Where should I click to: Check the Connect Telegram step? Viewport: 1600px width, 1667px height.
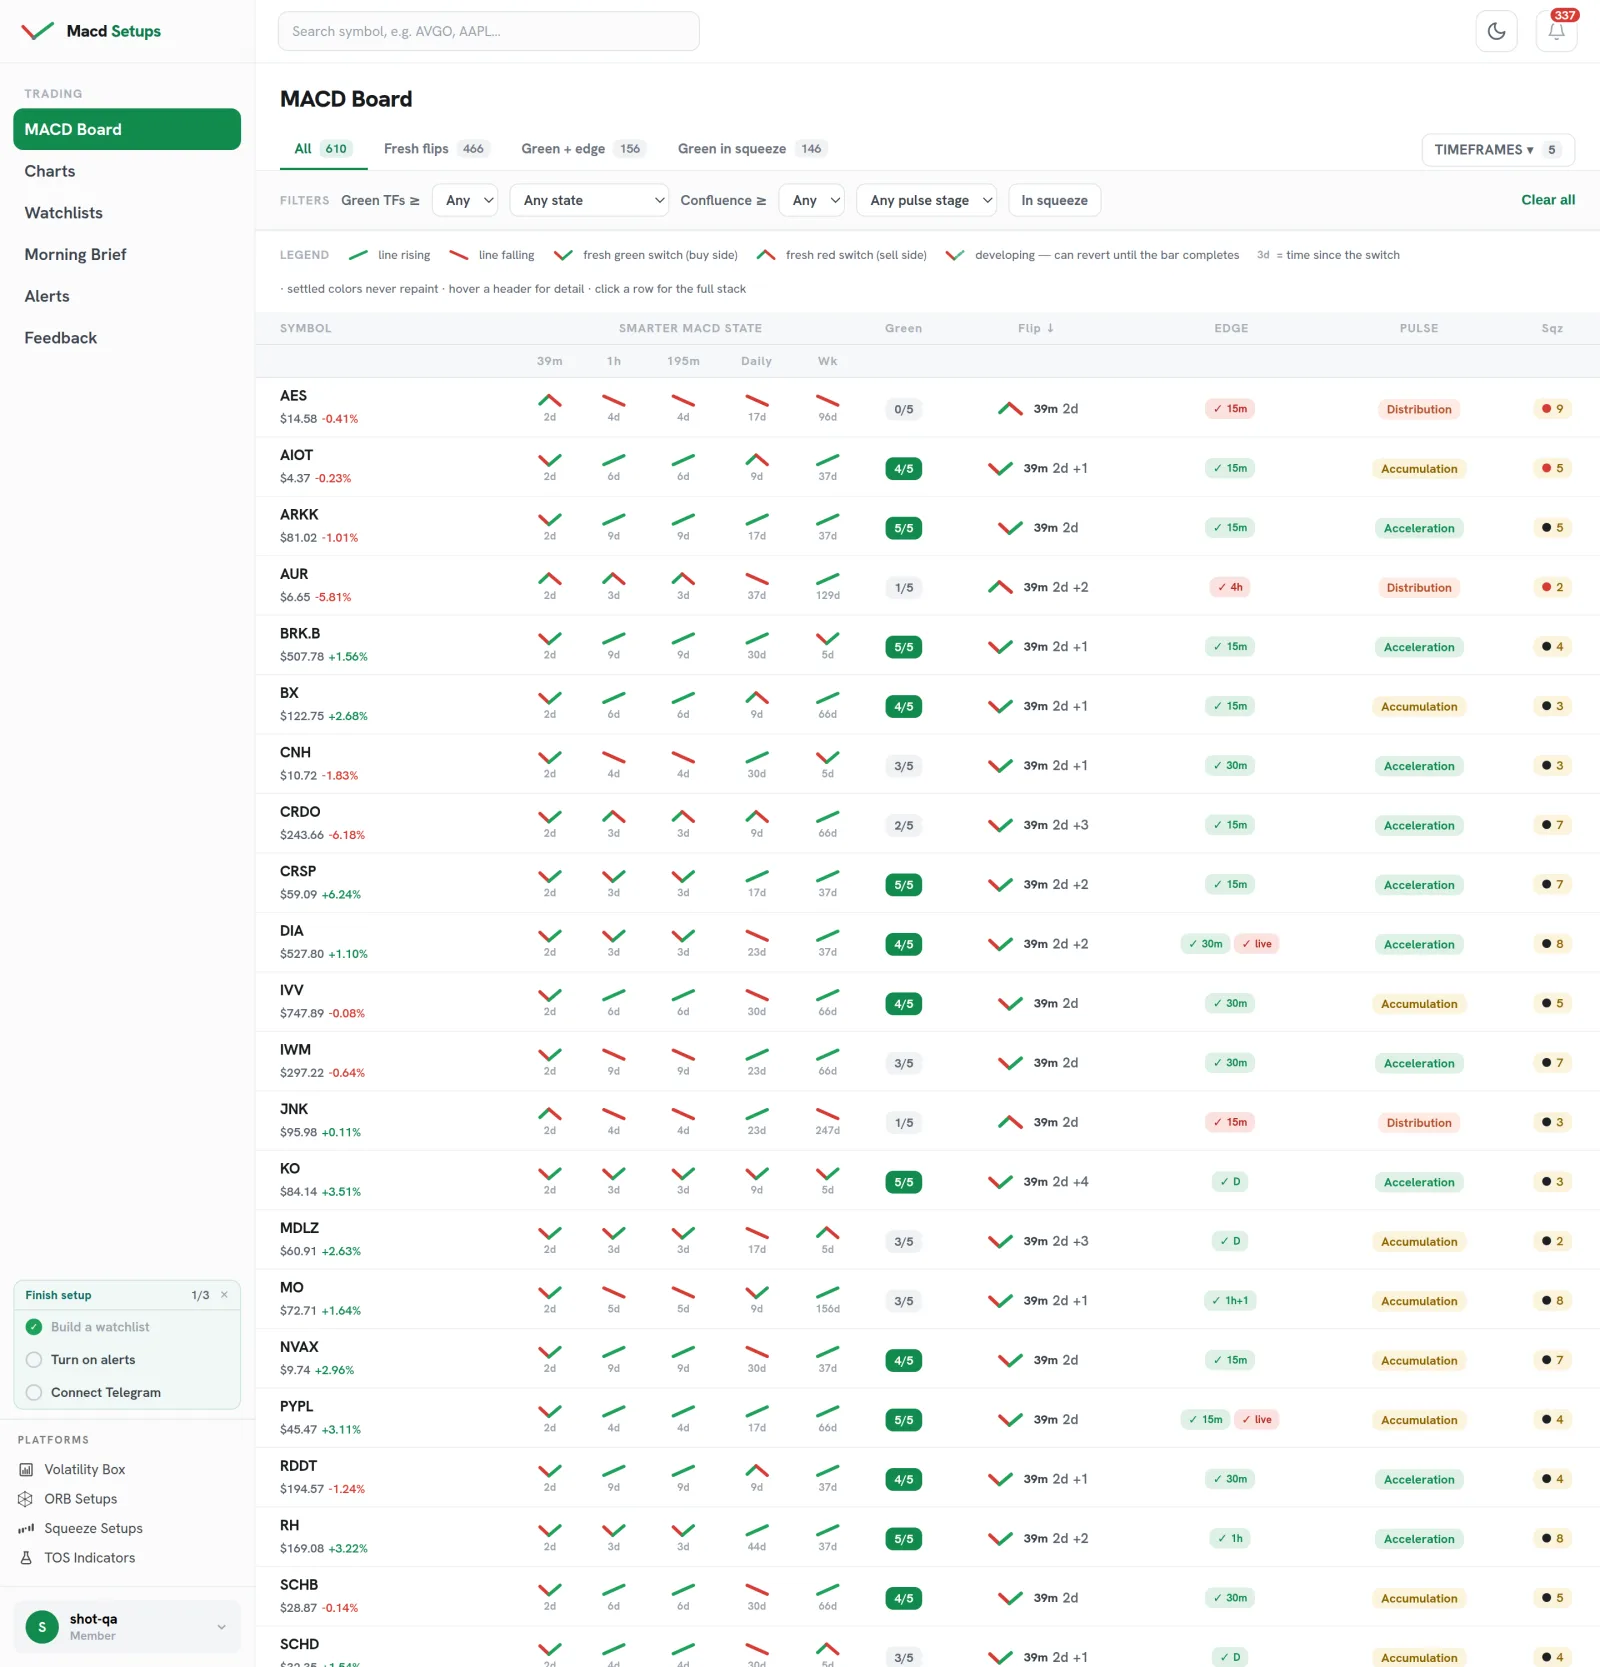coord(34,1392)
